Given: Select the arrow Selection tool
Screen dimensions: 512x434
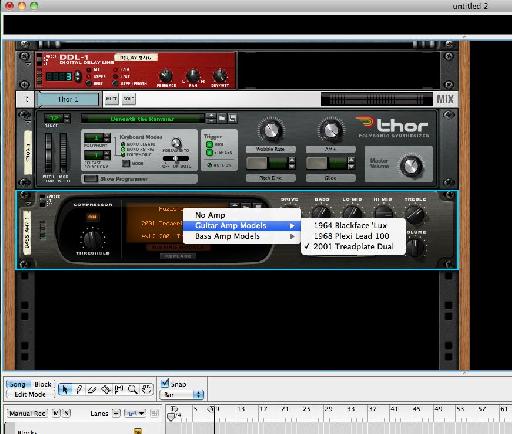Looking at the screenshot, I should point(65,389).
